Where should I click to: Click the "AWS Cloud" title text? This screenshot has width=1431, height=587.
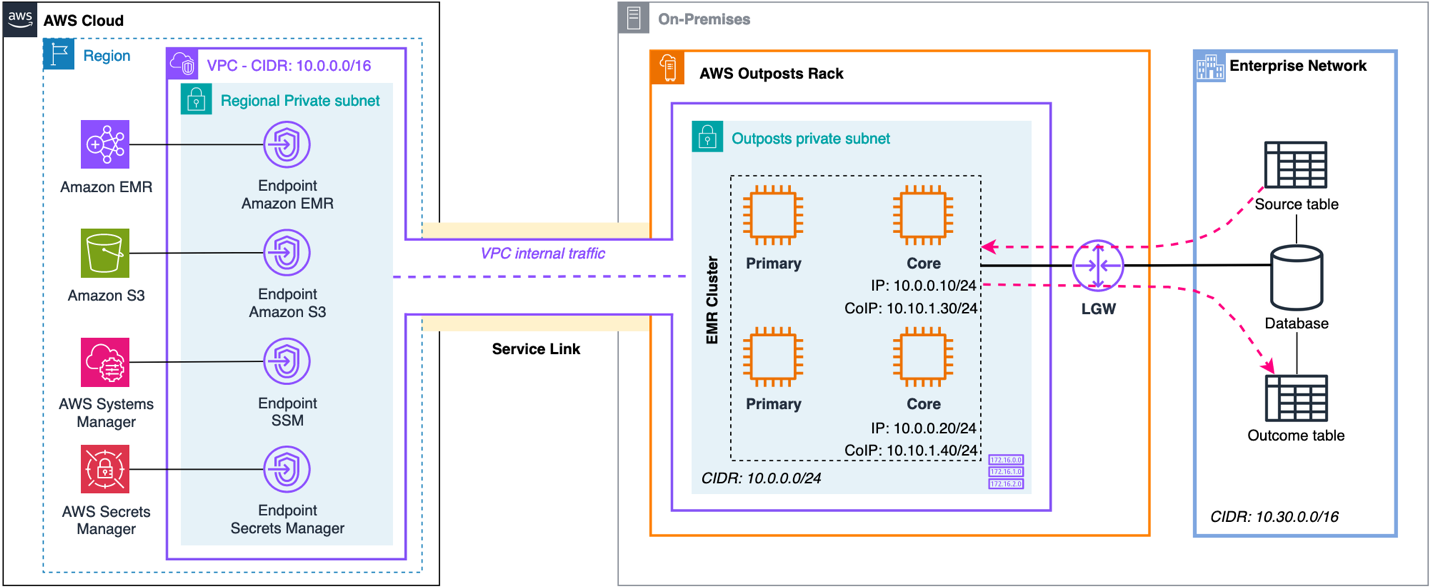(x=84, y=21)
